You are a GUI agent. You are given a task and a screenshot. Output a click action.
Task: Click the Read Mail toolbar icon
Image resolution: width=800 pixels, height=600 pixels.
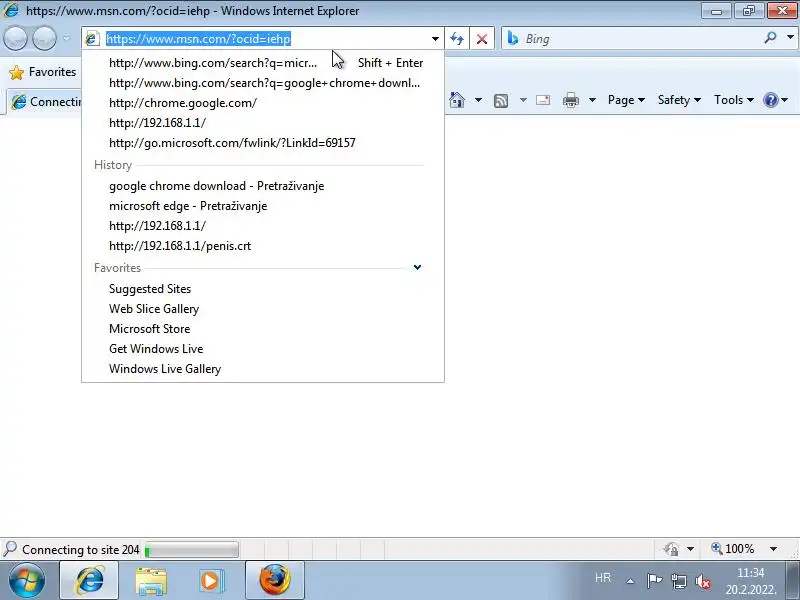(543, 100)
